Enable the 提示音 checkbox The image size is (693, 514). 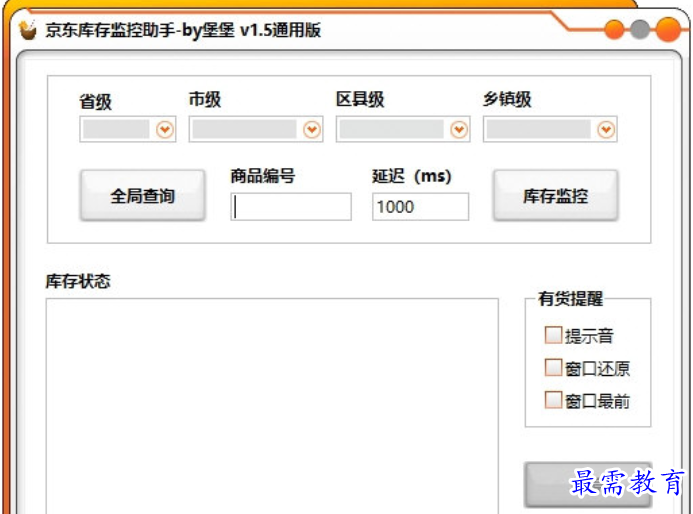click(x=553, y=335)
